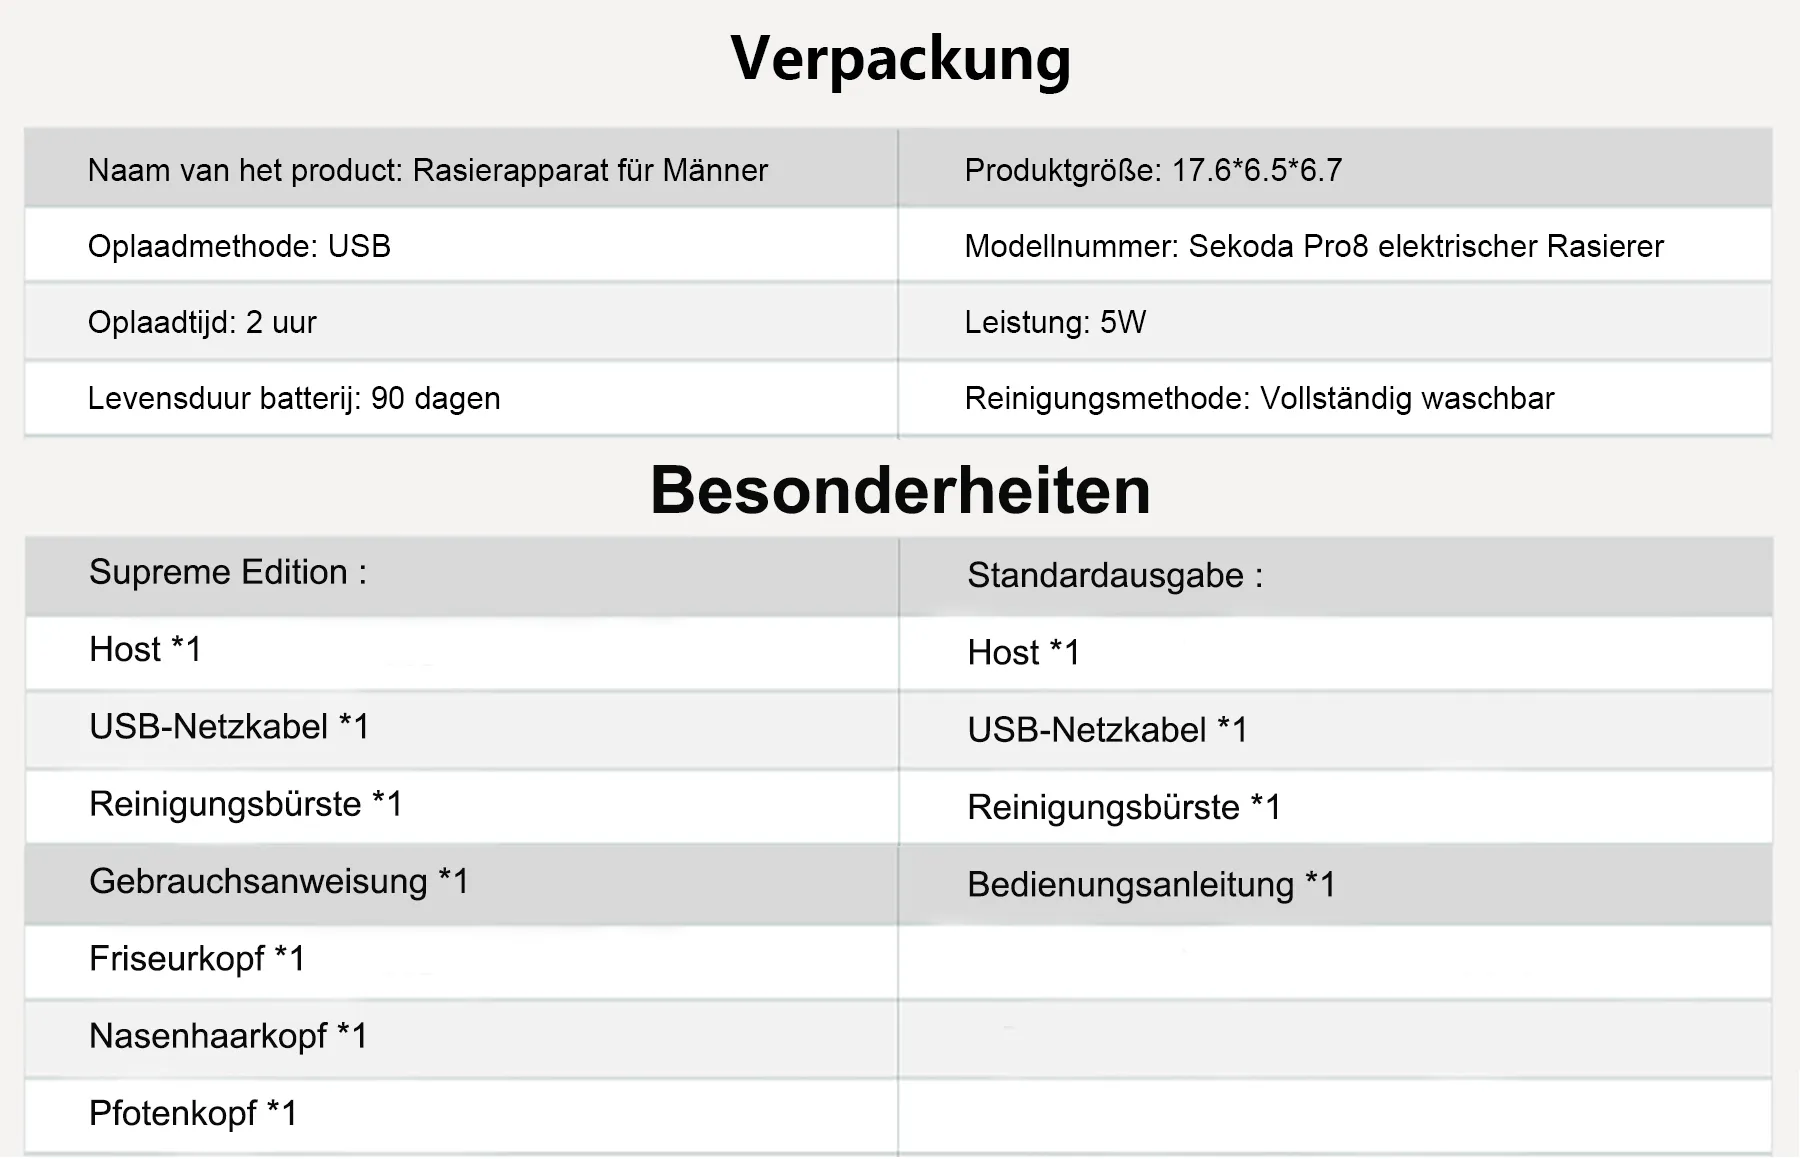The image size is (1800, 1159).
Task: Click the Supreme Edition column header
Action: [228, 573]
